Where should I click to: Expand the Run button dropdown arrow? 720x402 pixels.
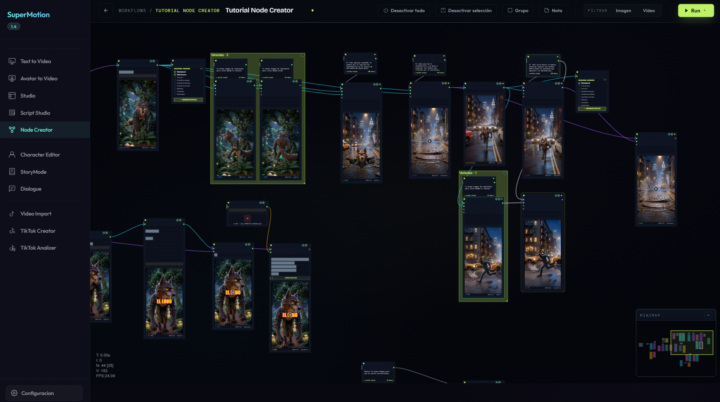point(705,11)
